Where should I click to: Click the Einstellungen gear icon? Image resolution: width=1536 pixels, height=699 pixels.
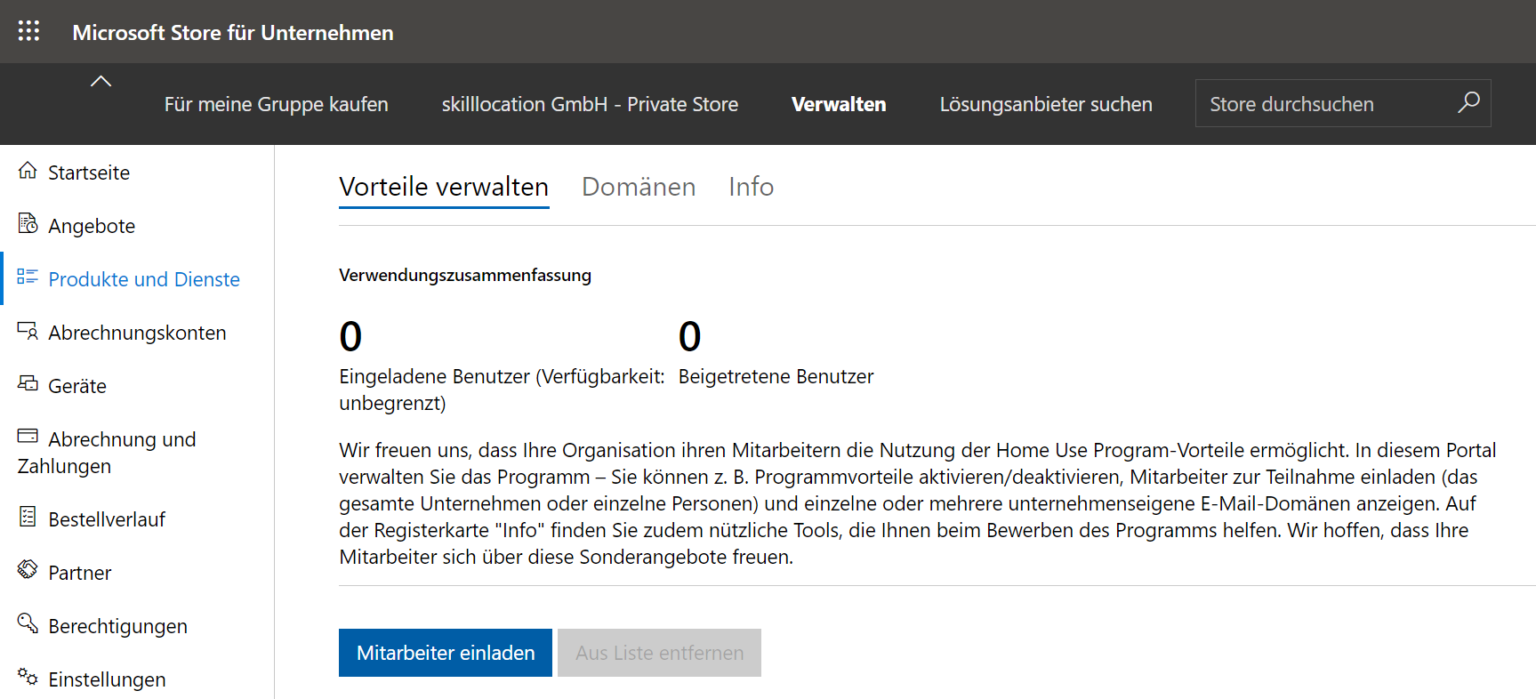[28, 677]
